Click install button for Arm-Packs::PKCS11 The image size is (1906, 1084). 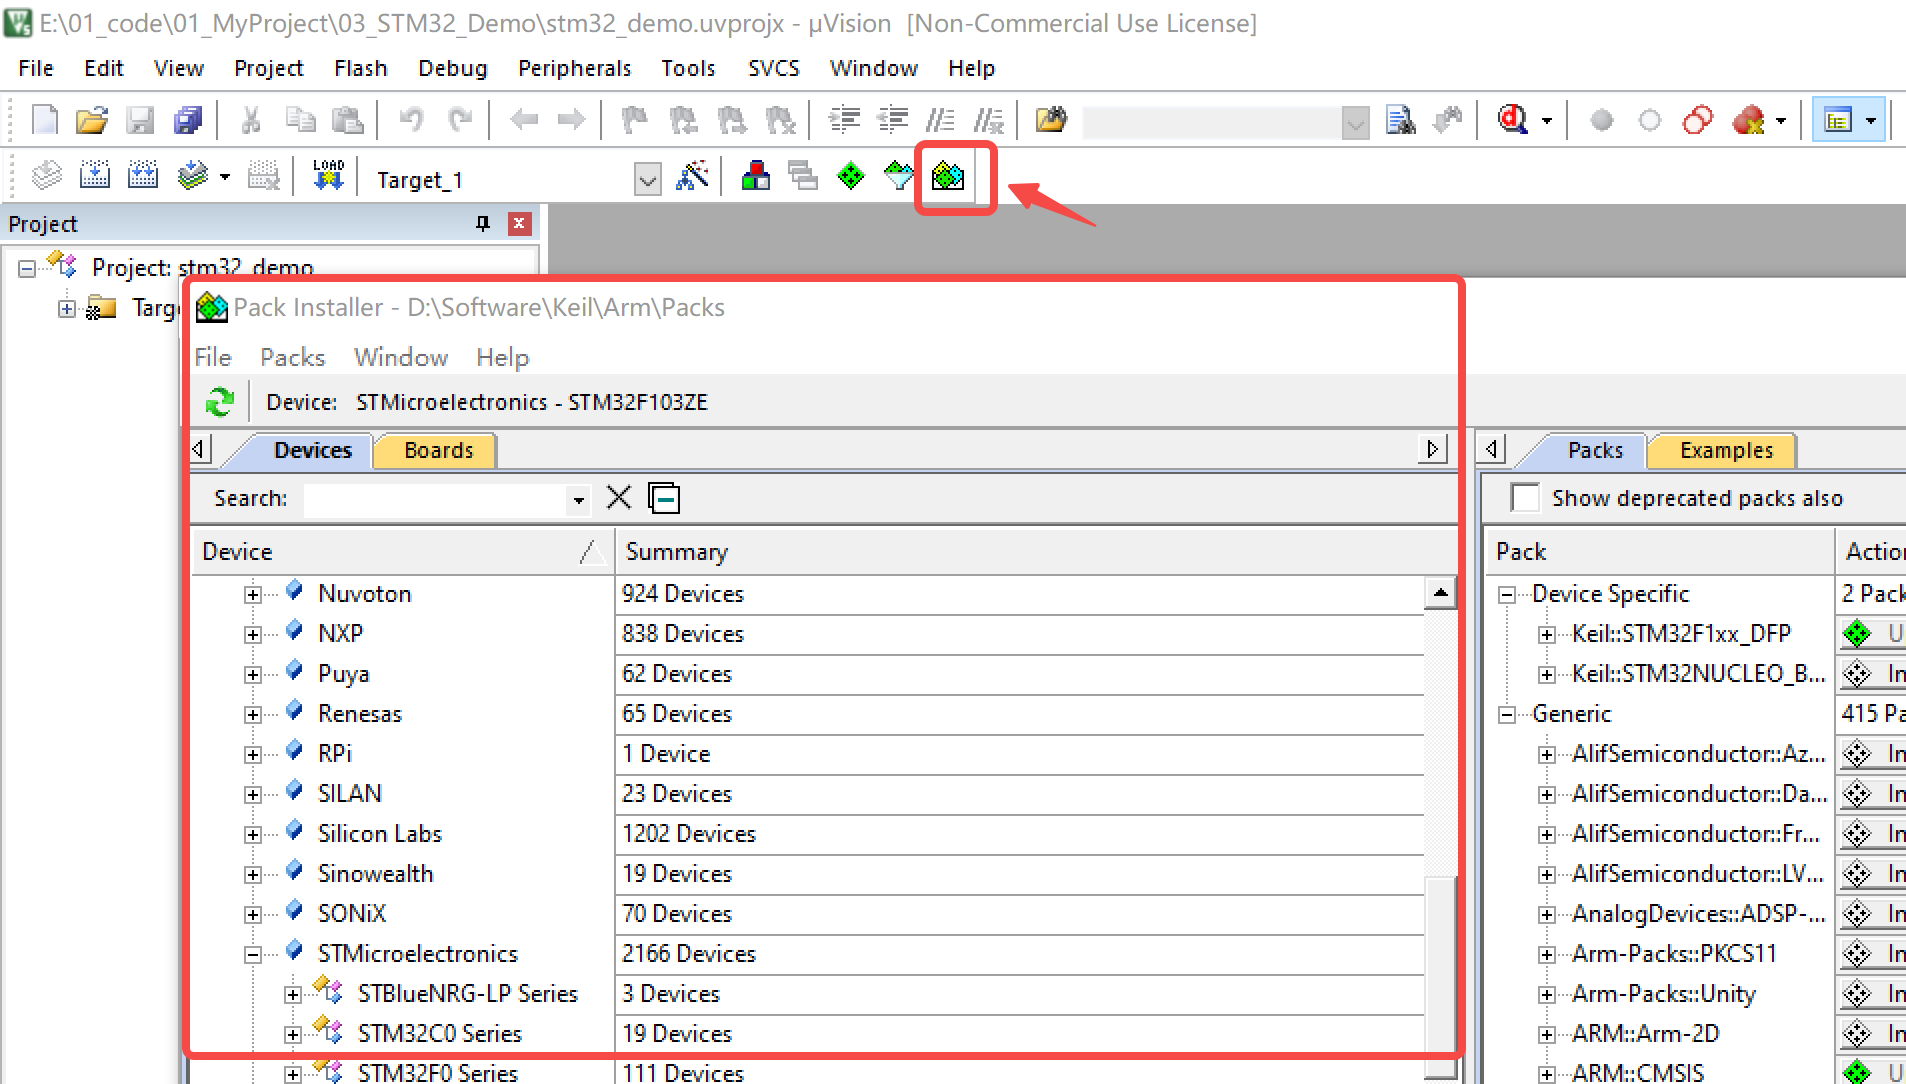click(x=1873, y=954)
